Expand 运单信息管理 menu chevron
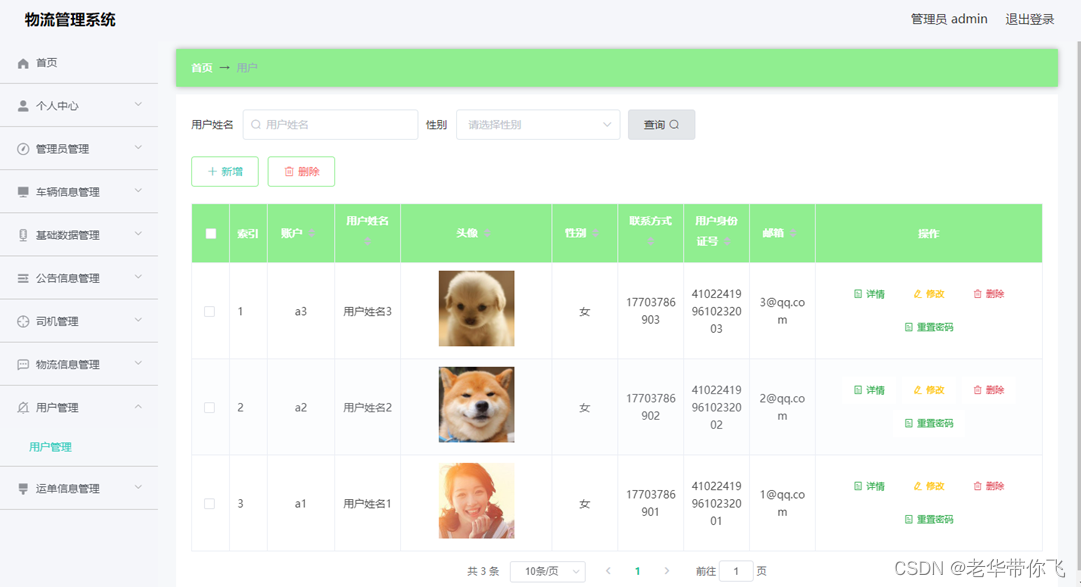 (x=138, y=487)
